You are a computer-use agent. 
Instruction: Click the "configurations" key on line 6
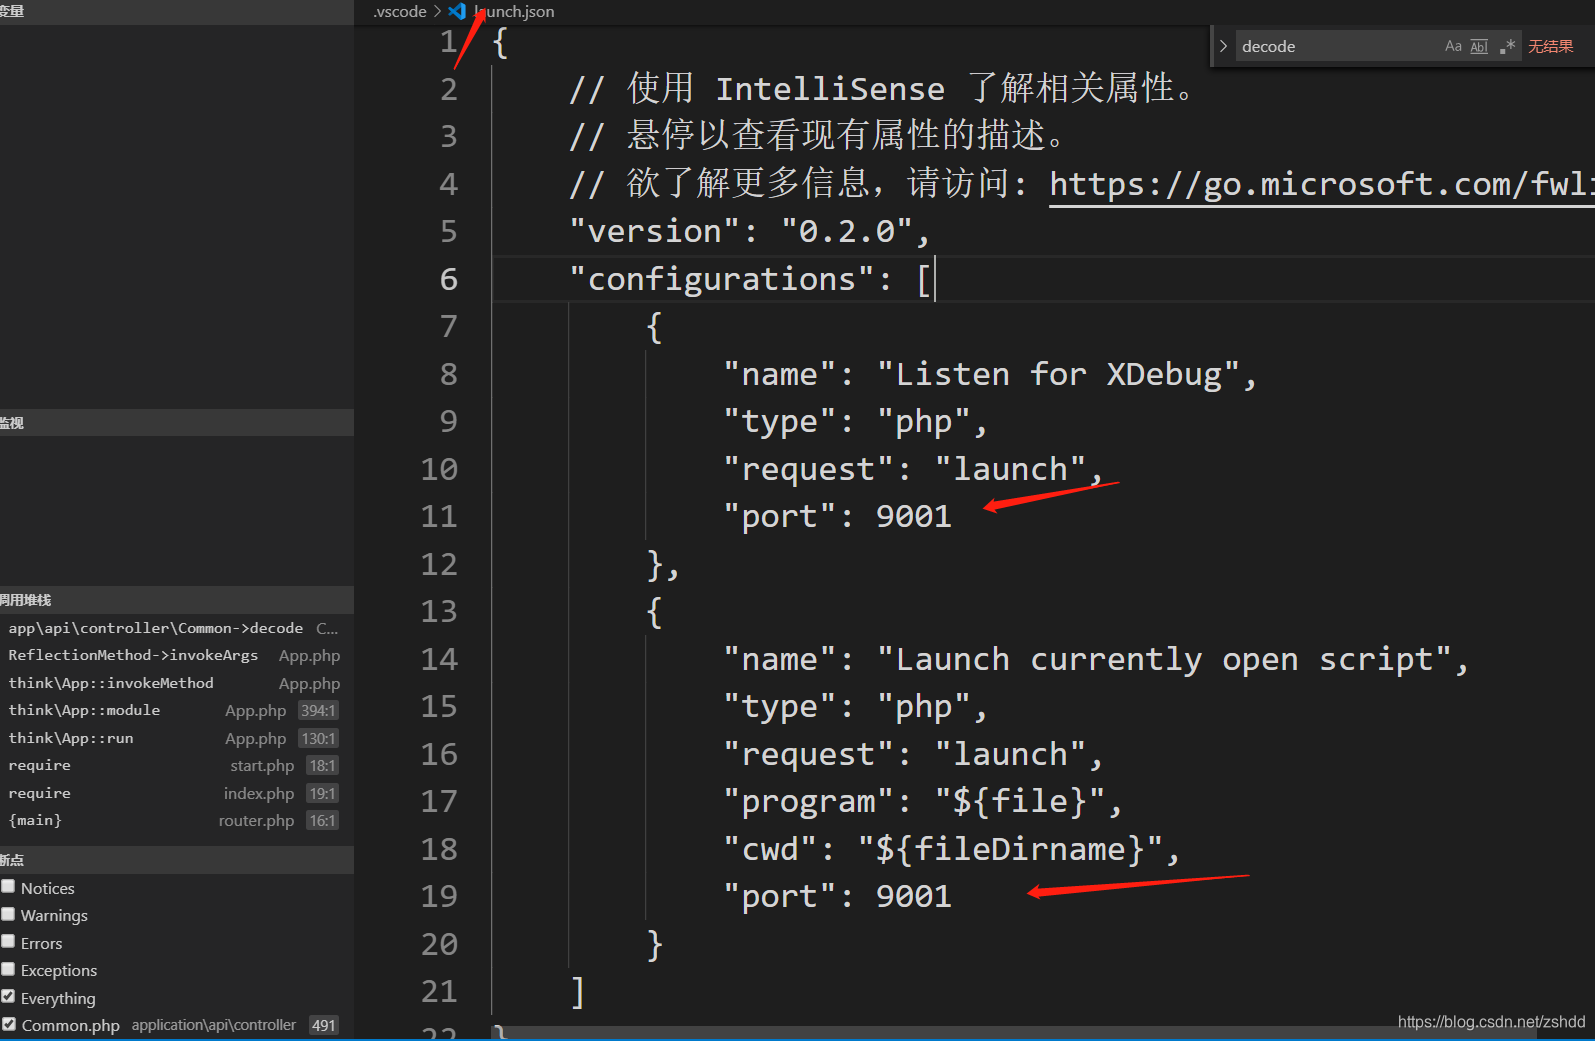tap(722, 279)
